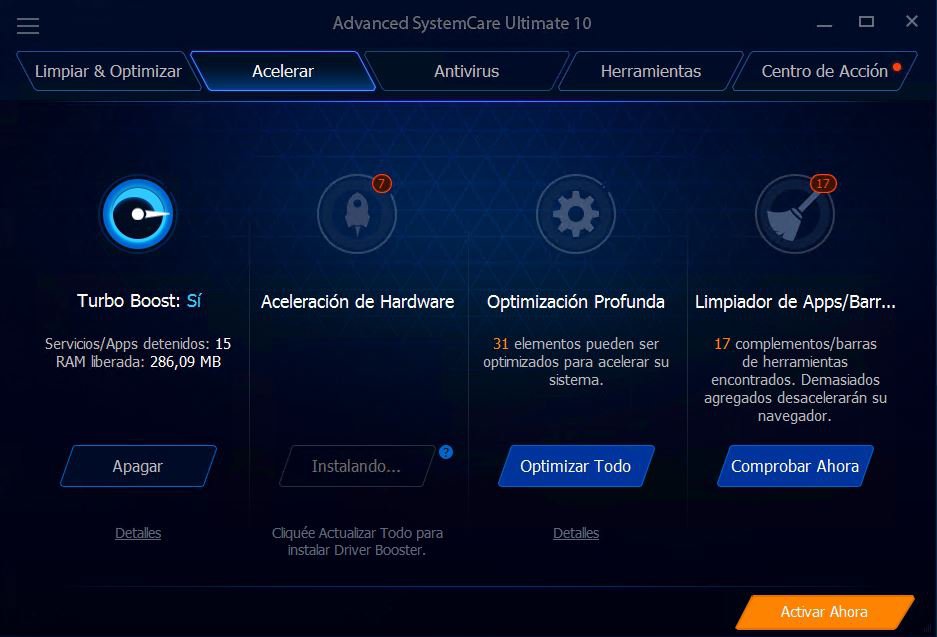937x637 pixels.
Task: Click the Cliquée Actualizar Todo hint text
Action: (357, 541)
